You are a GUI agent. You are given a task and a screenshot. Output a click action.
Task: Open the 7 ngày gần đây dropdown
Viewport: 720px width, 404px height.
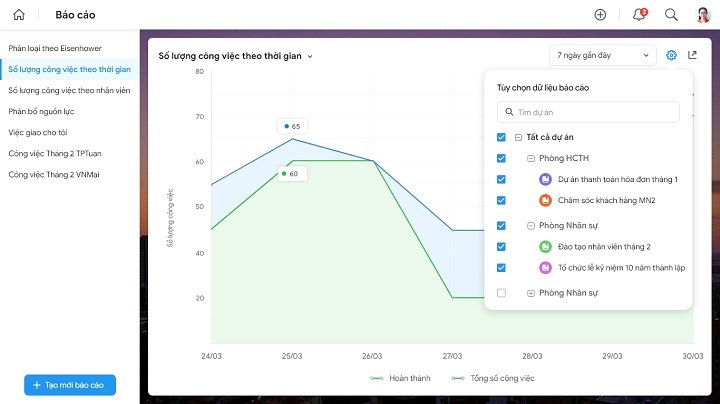[x=602, y=55]
